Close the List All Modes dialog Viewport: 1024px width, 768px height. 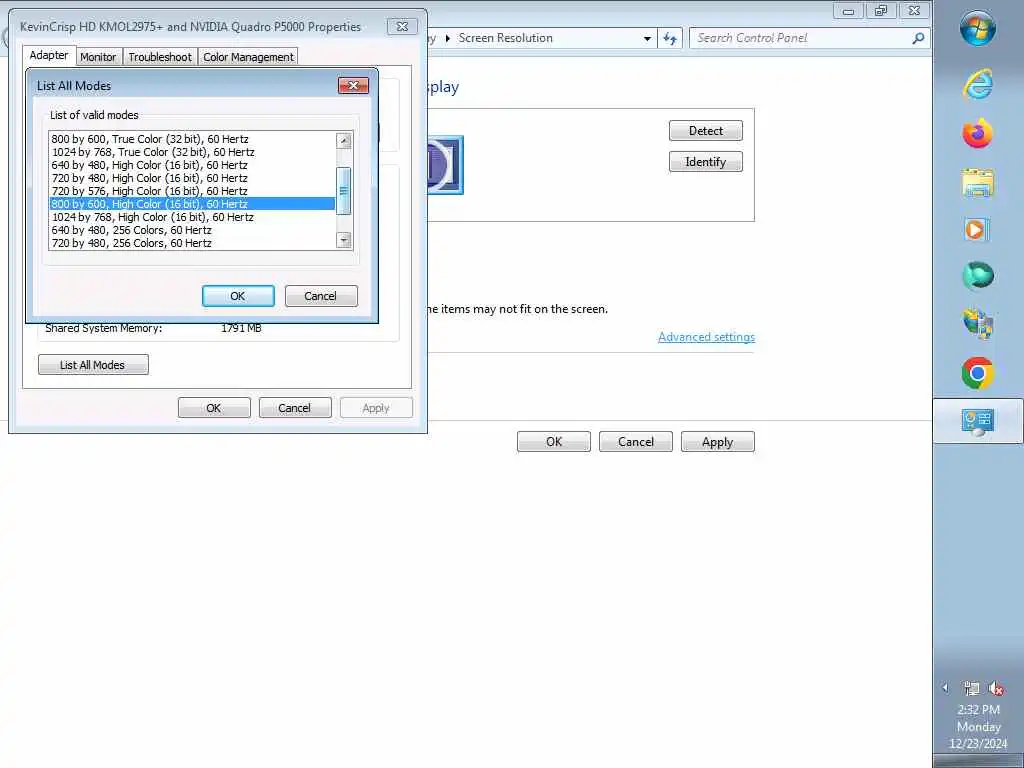click(353, 86)
